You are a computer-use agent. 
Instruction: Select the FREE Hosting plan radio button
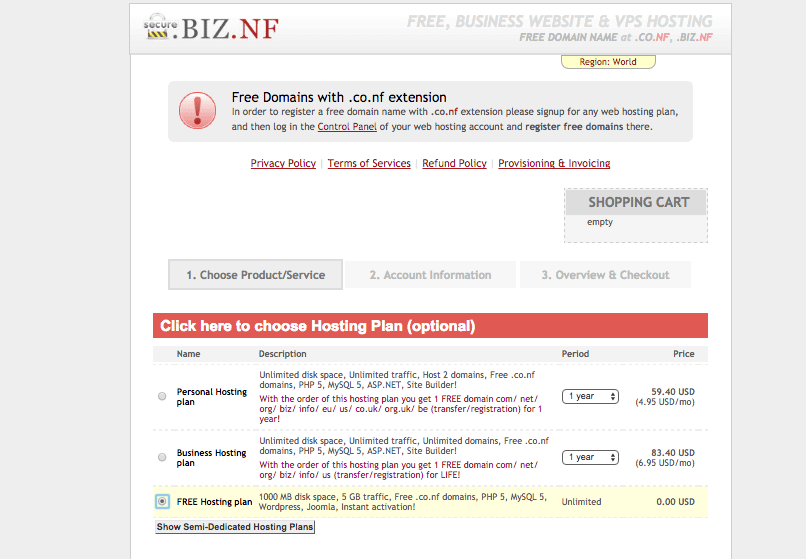point(162,501)
